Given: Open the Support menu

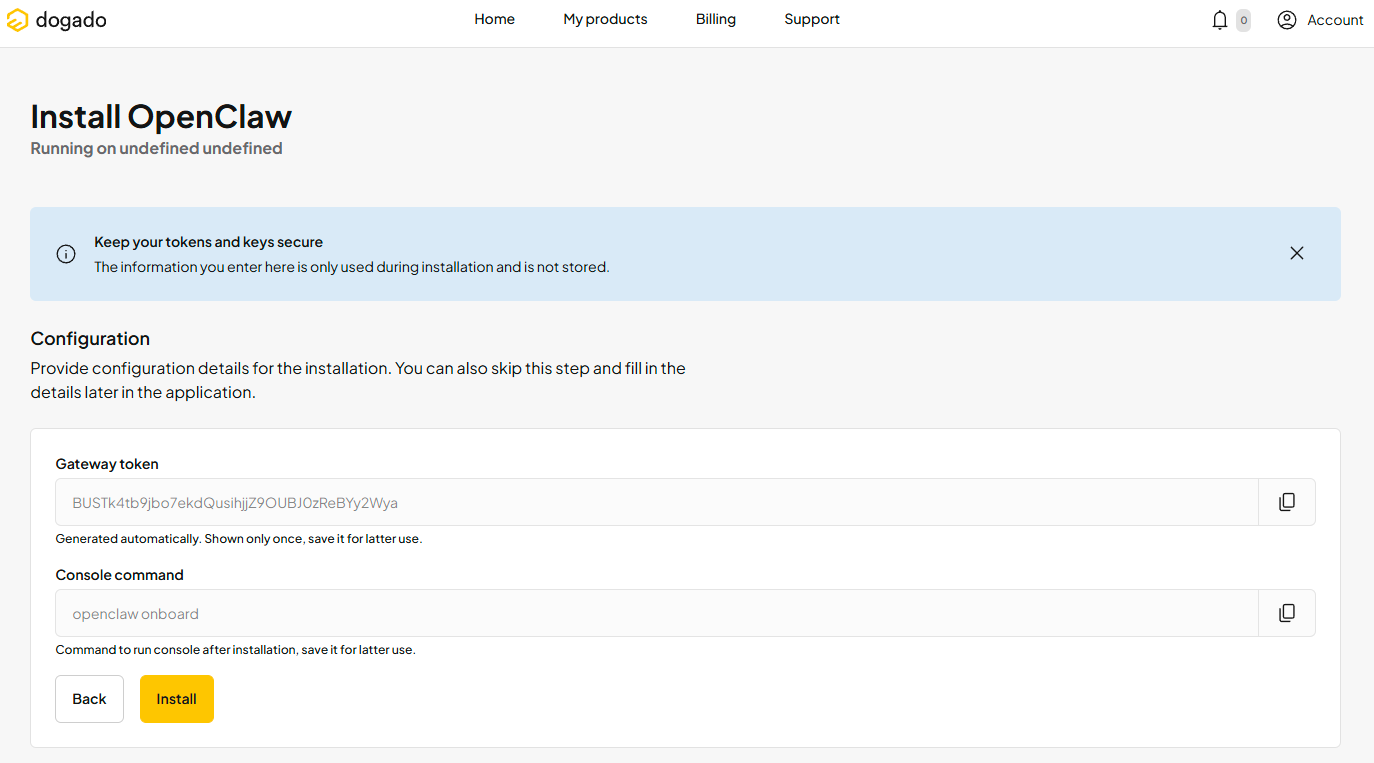Looking at the screenshot, I should [x=812, y=19].
